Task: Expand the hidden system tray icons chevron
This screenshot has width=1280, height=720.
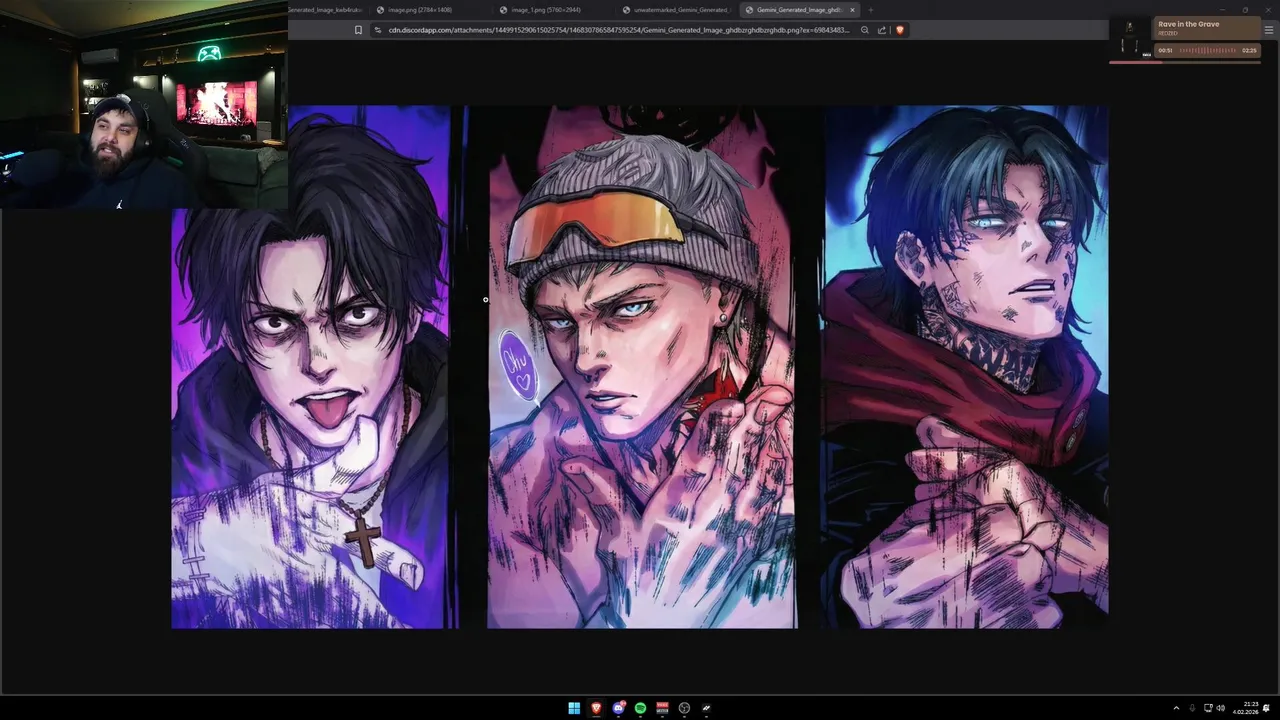Action: point(1176,708)
